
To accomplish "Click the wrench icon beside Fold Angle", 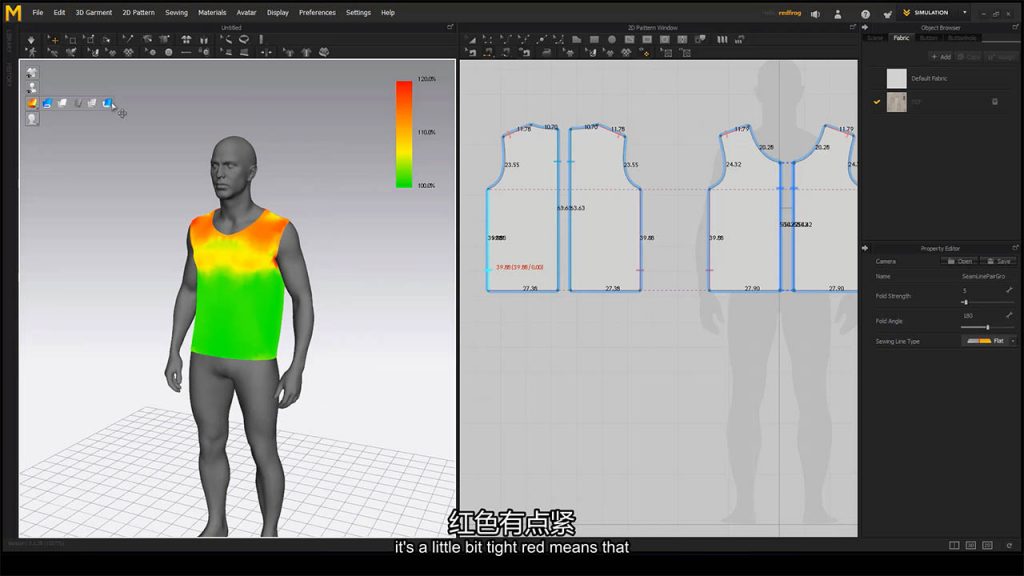I will pyautogui.click(x=1009, y=315).
